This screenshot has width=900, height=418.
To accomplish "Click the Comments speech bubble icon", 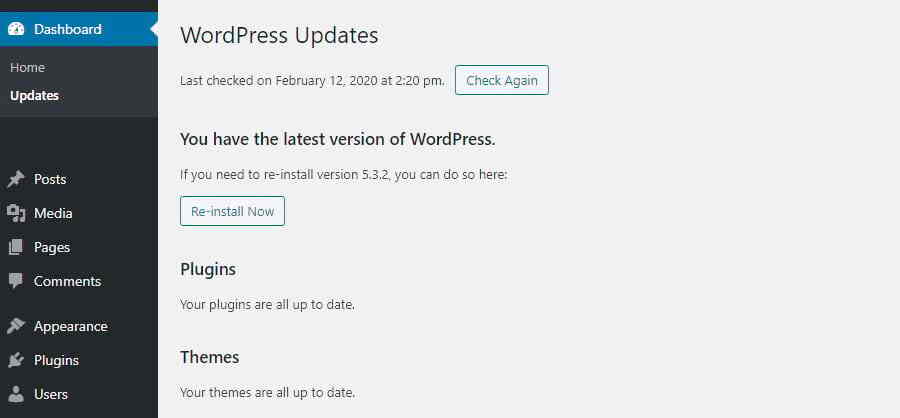I will (16, 281).
